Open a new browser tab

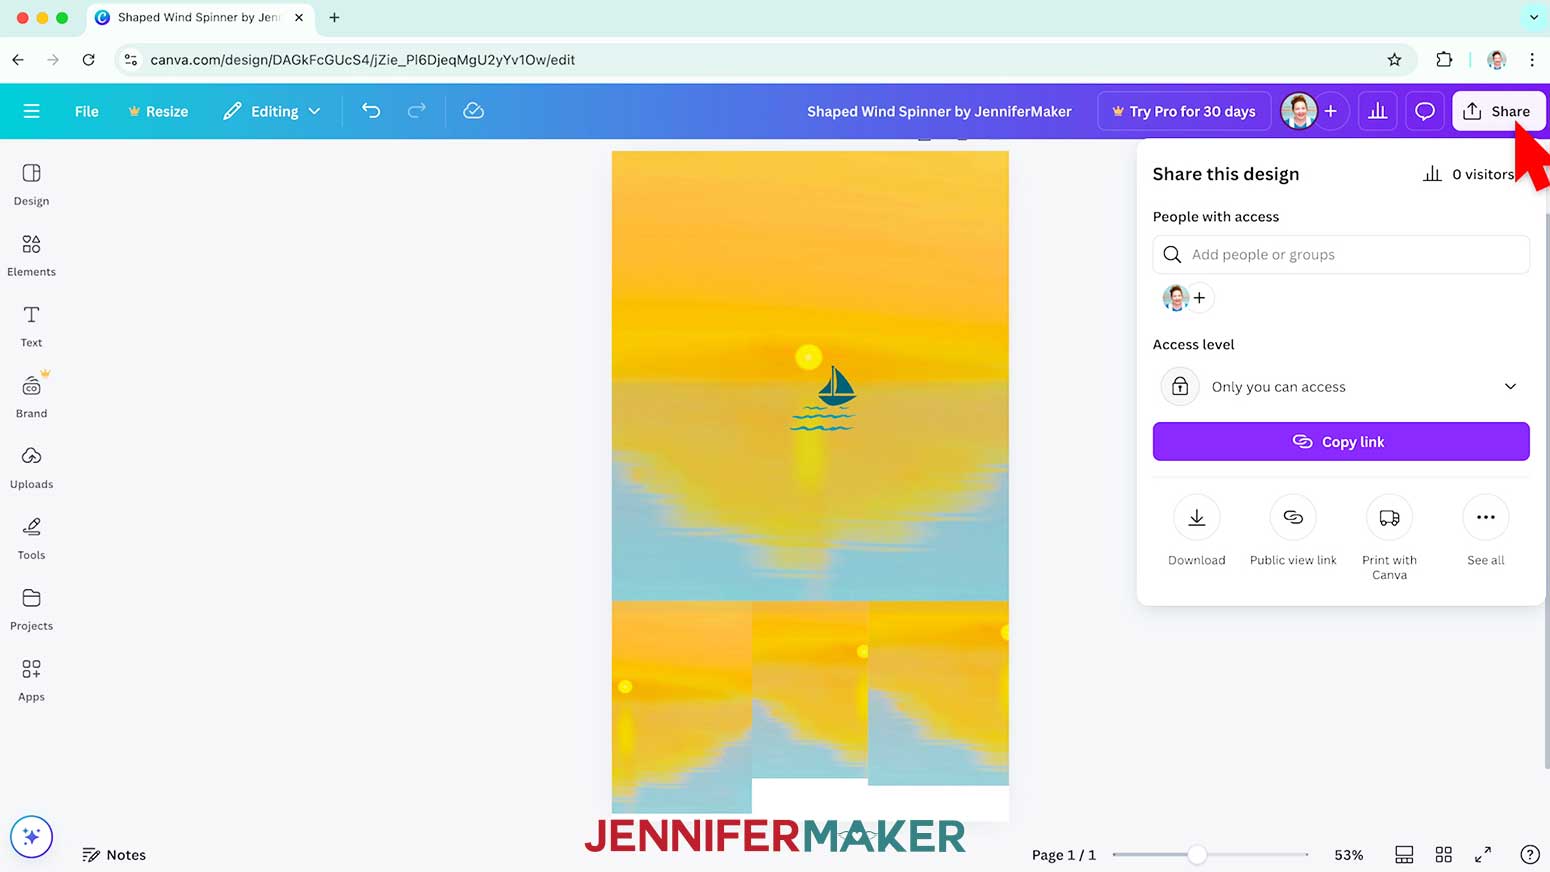pos(334,18)
